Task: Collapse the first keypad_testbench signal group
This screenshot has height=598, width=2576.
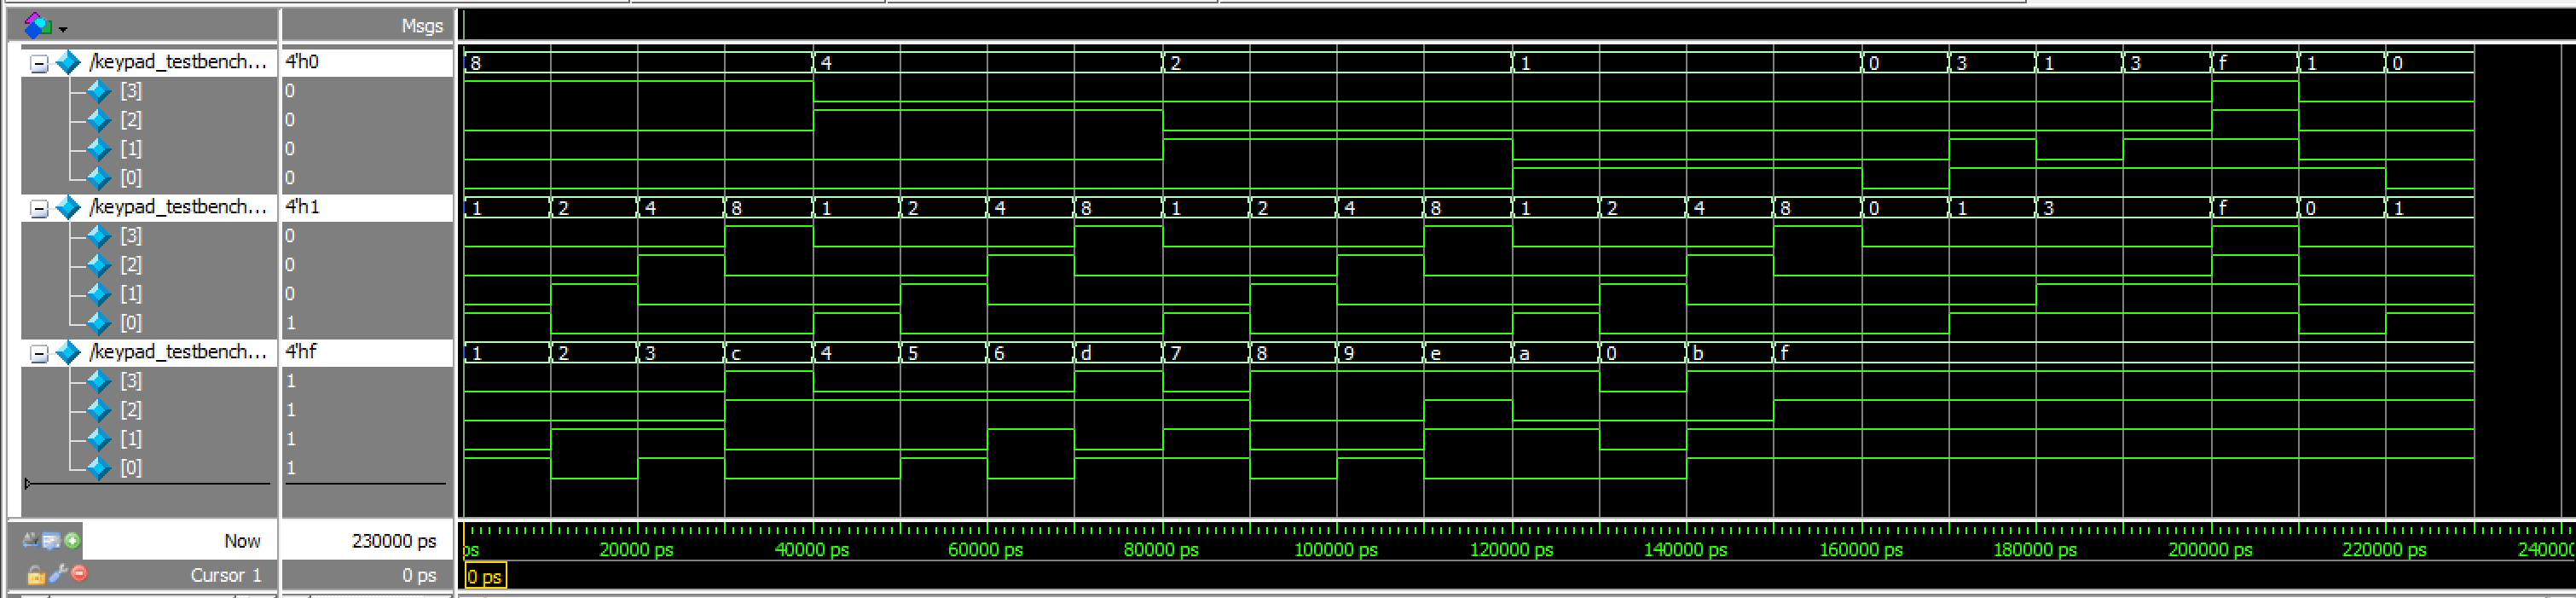Action: pos(39,63)
